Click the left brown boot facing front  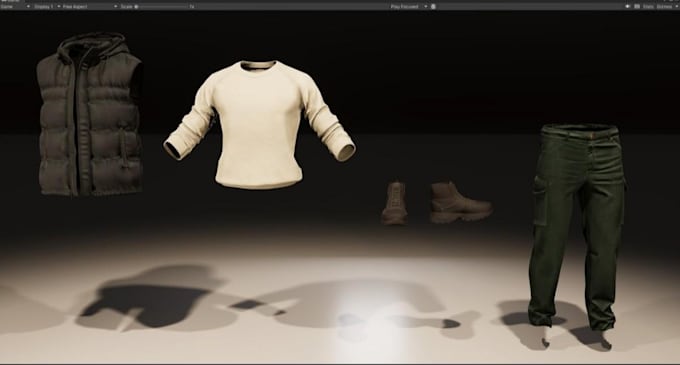click(395, 203)
